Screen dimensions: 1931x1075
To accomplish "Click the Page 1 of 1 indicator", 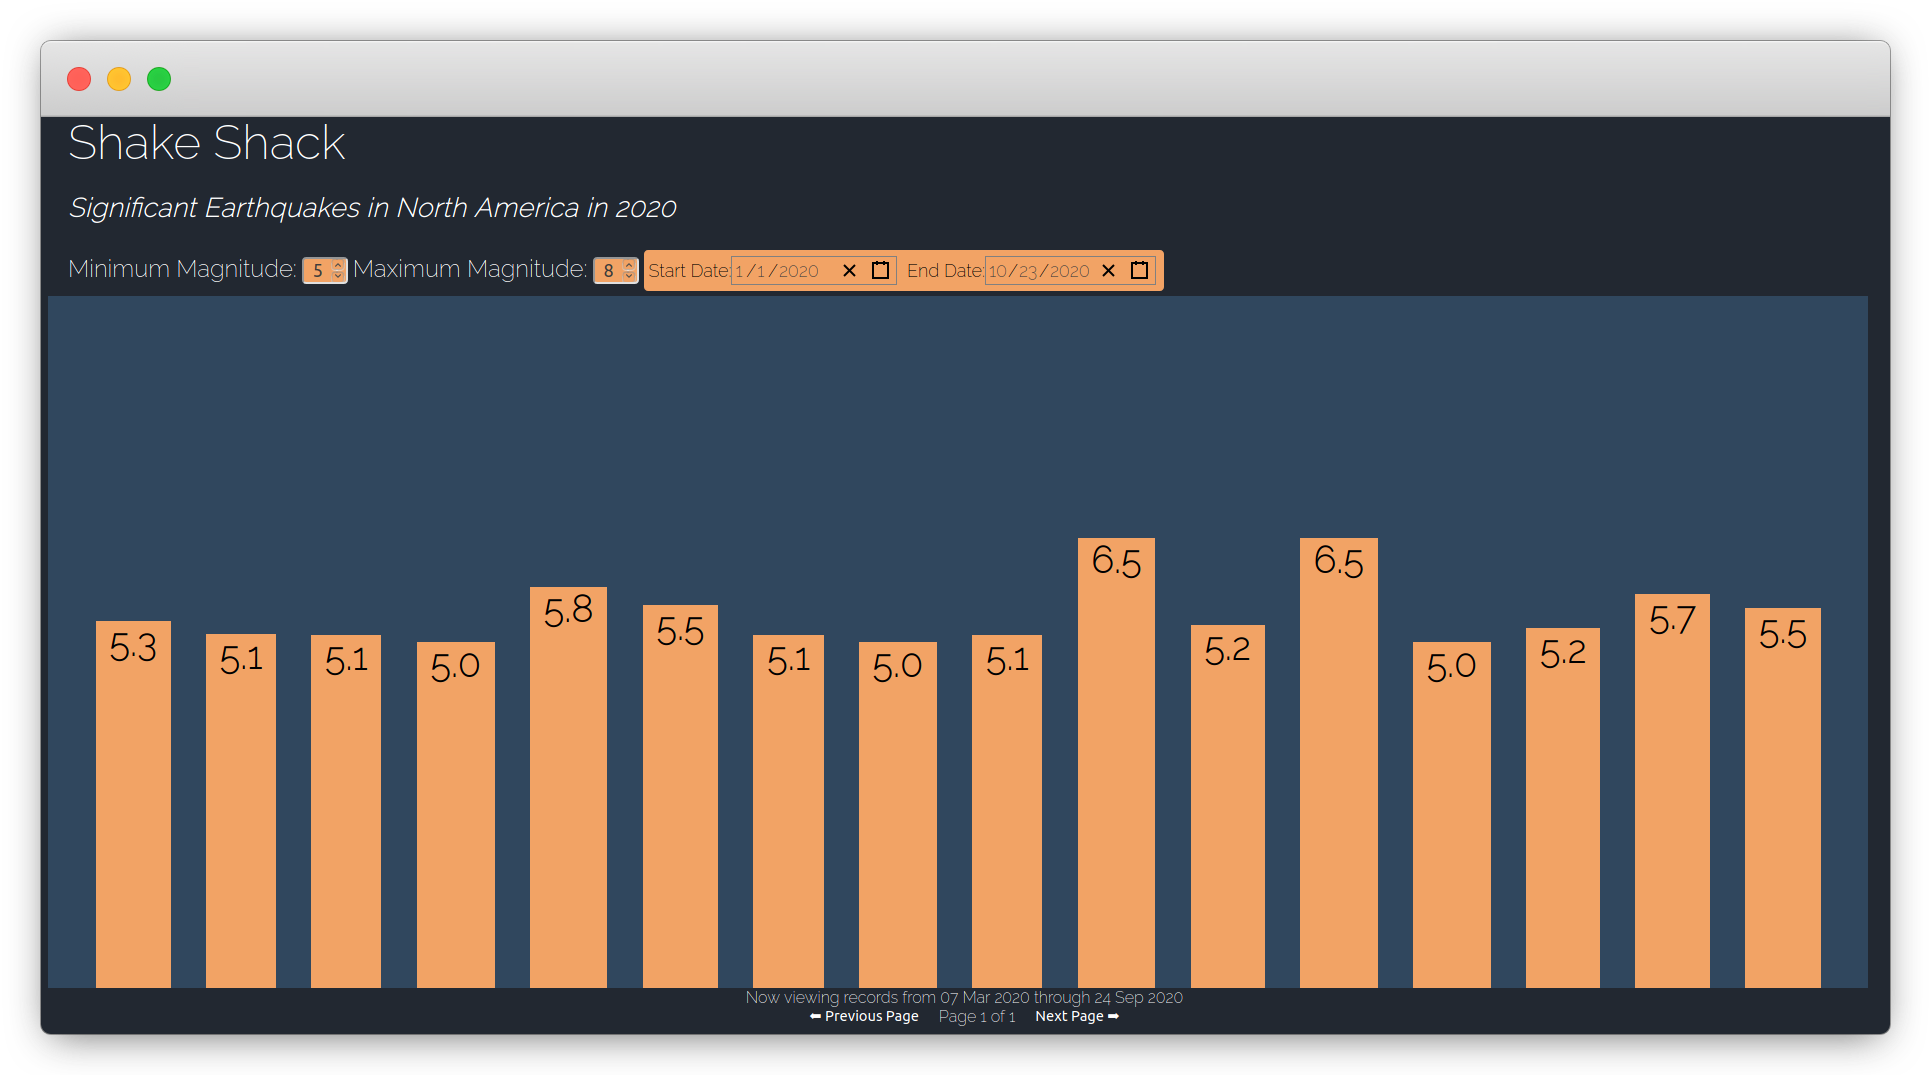I will (x=977, y=1016).
